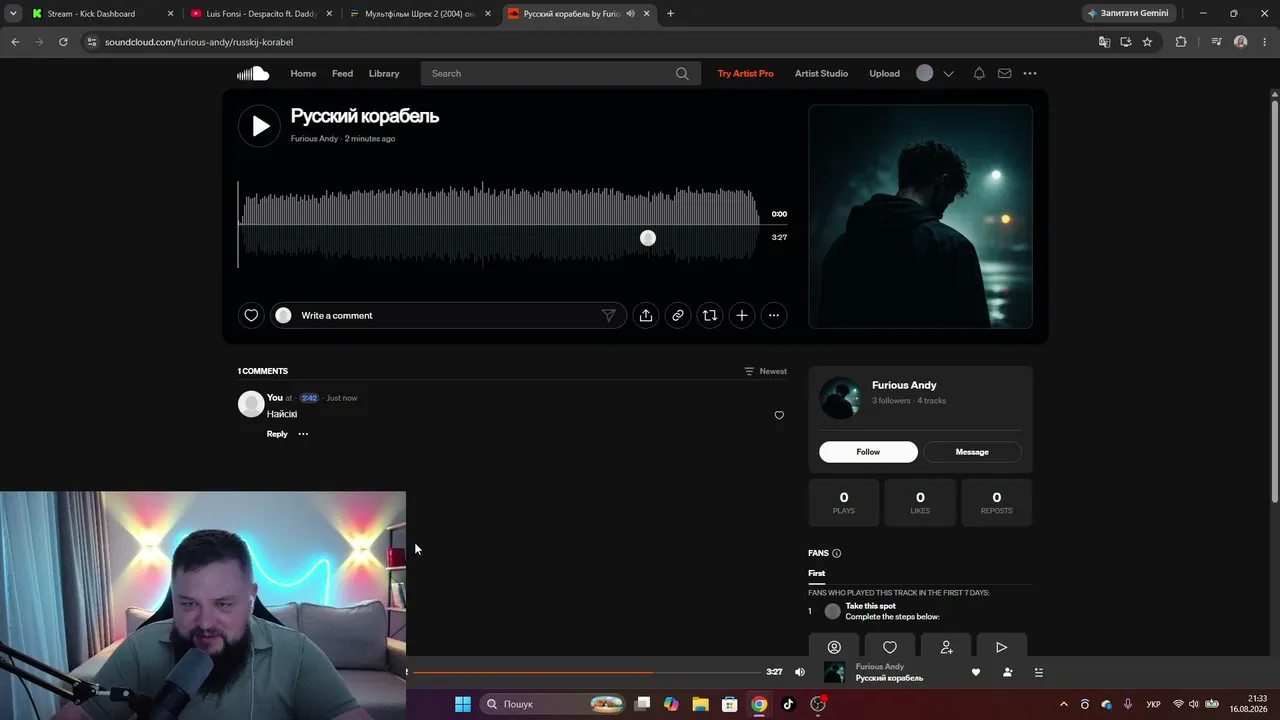The height and width of the screenshot is (720, 1280).
Task: Message Furious Andy
Action: pos(972,452)
